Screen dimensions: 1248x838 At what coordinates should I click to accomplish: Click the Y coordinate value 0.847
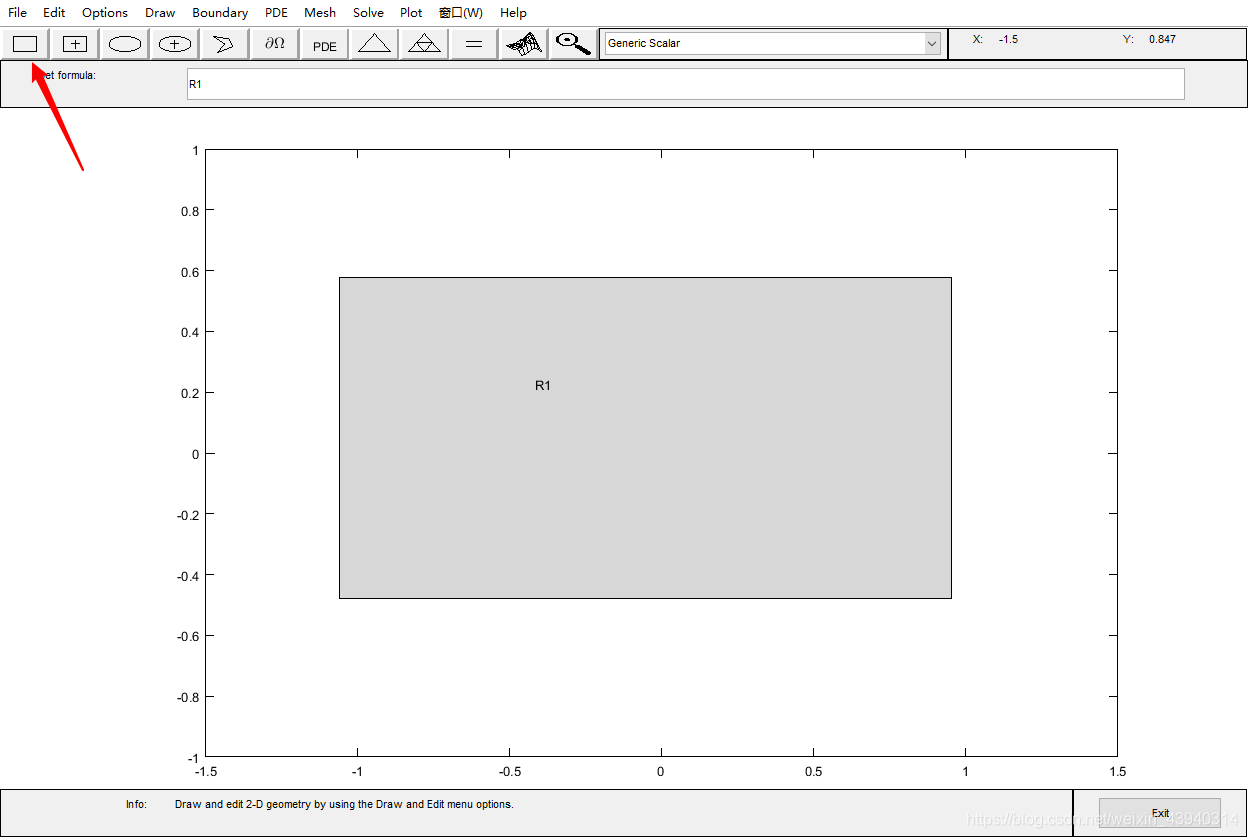pyautogui.click(x=1162, y=39)
